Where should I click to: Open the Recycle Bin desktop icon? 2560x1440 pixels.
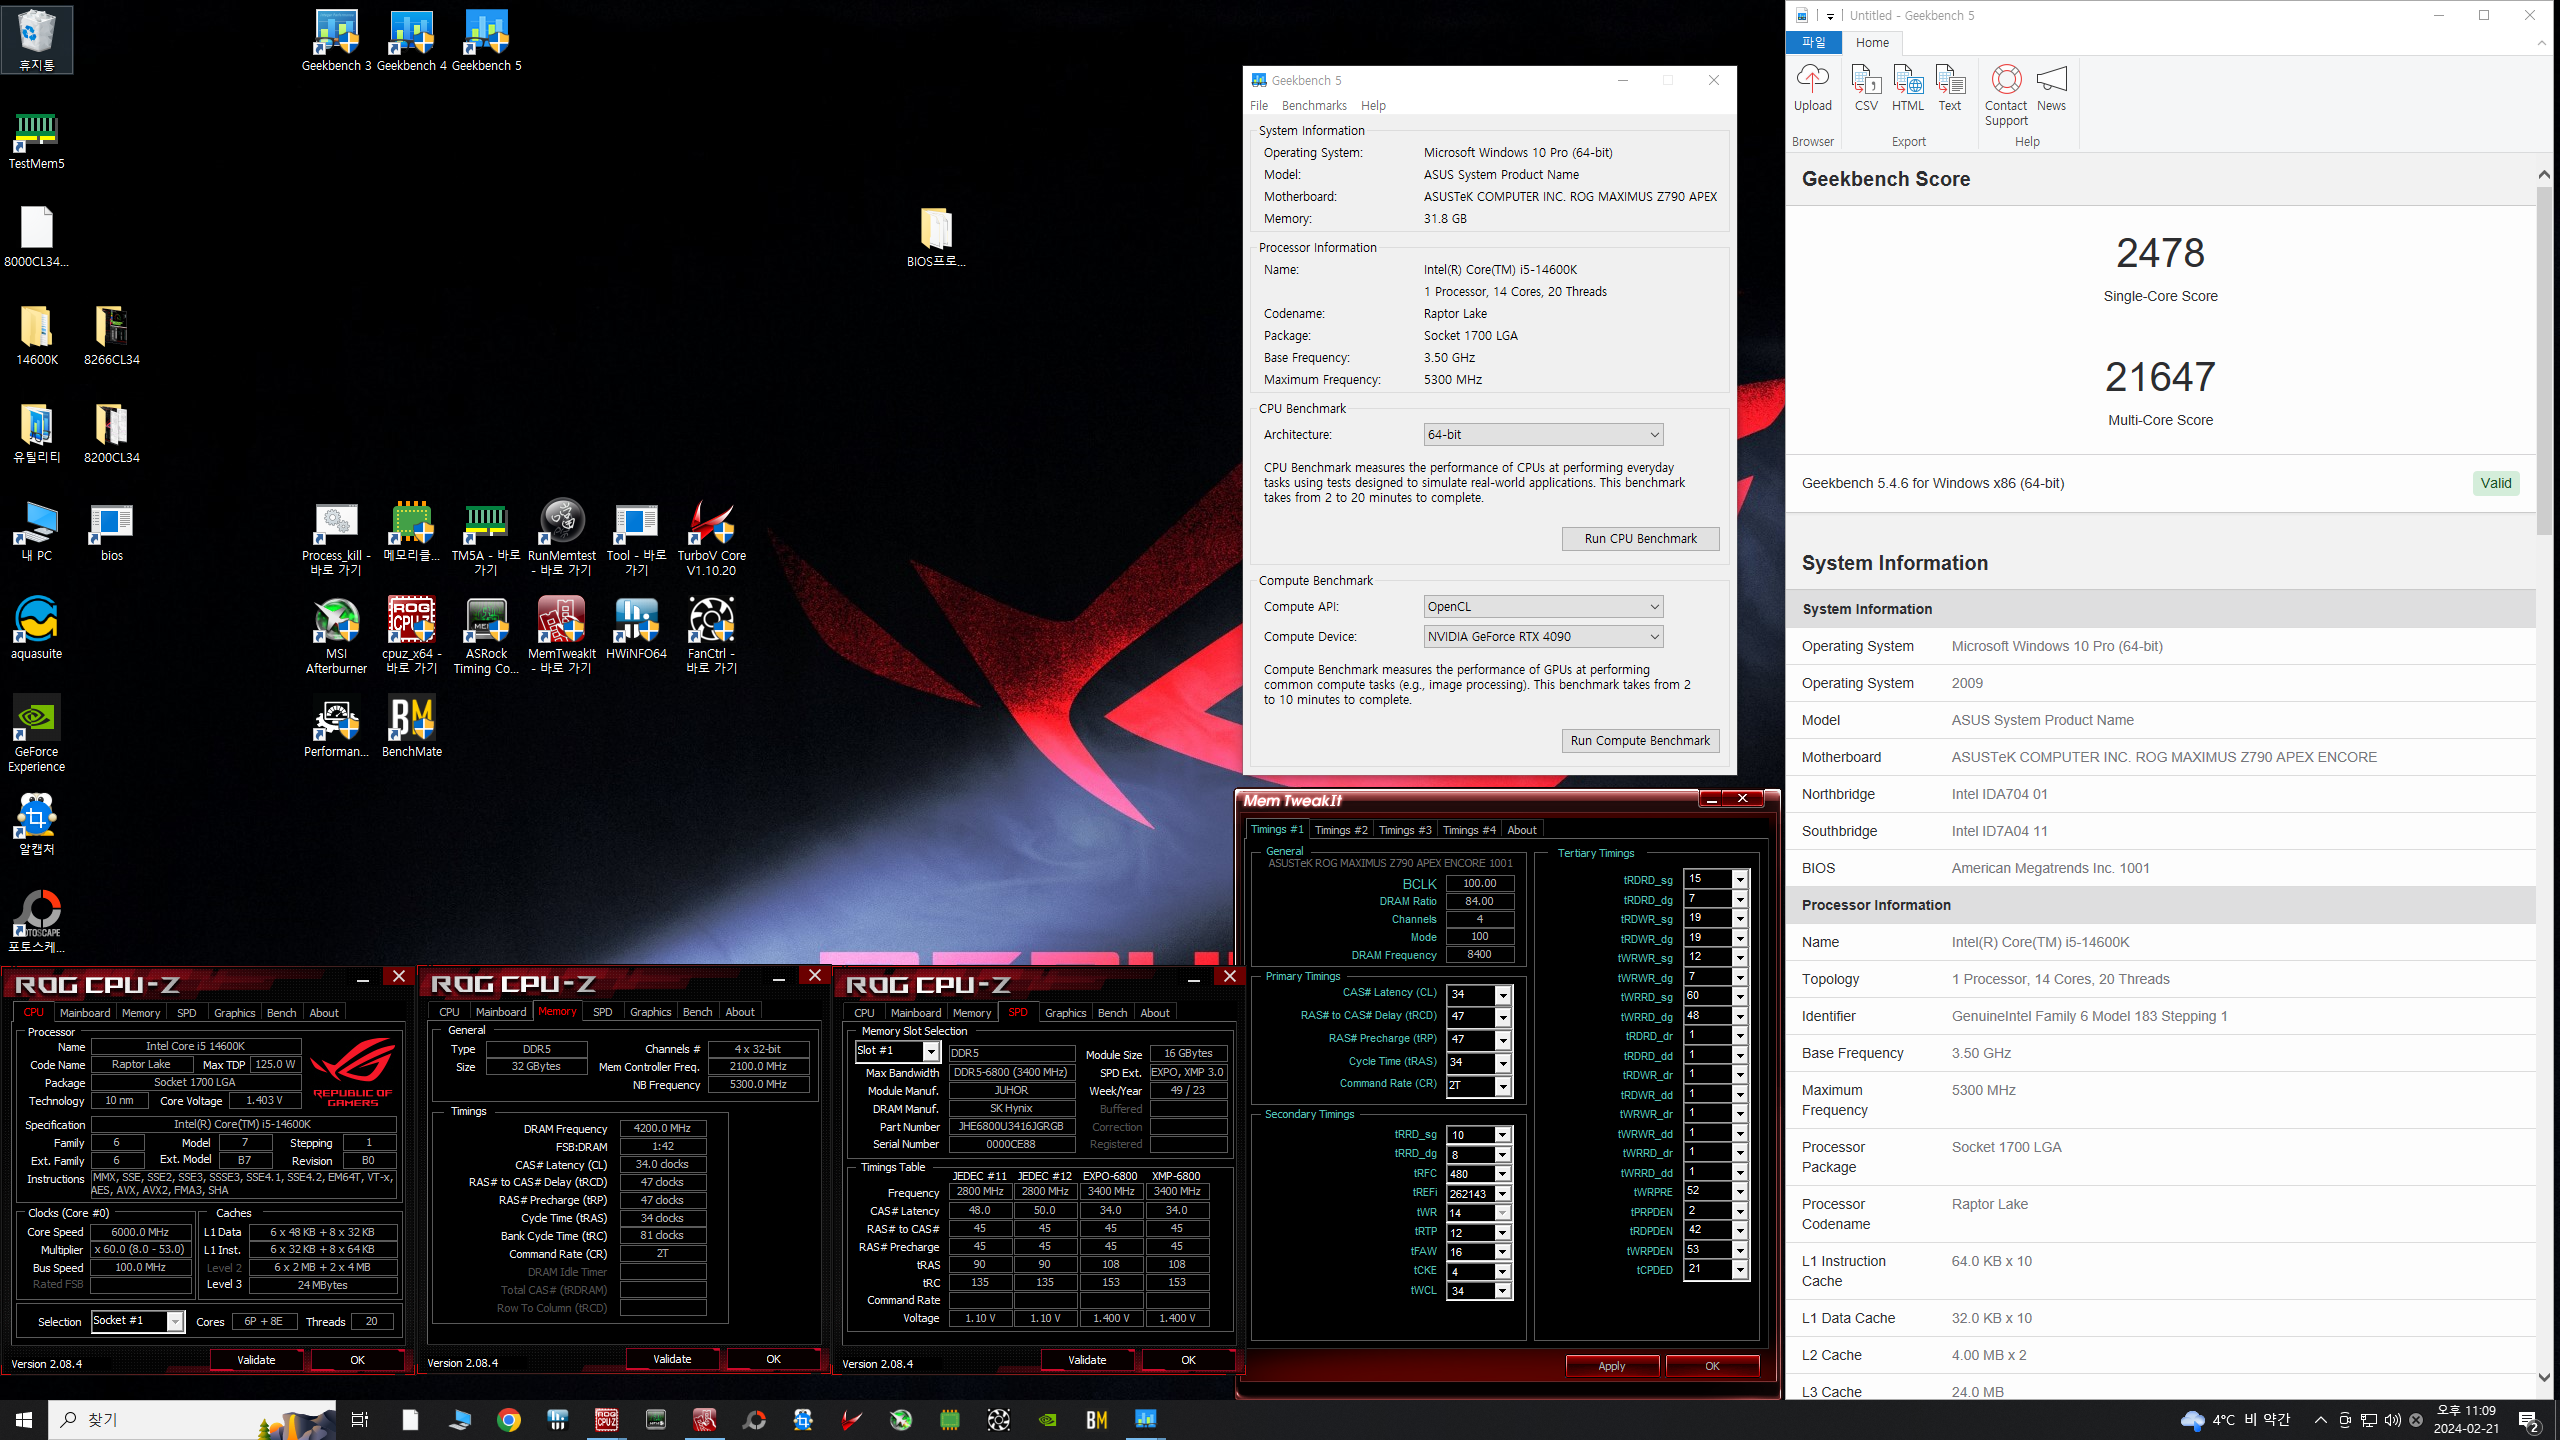[36, 38]
